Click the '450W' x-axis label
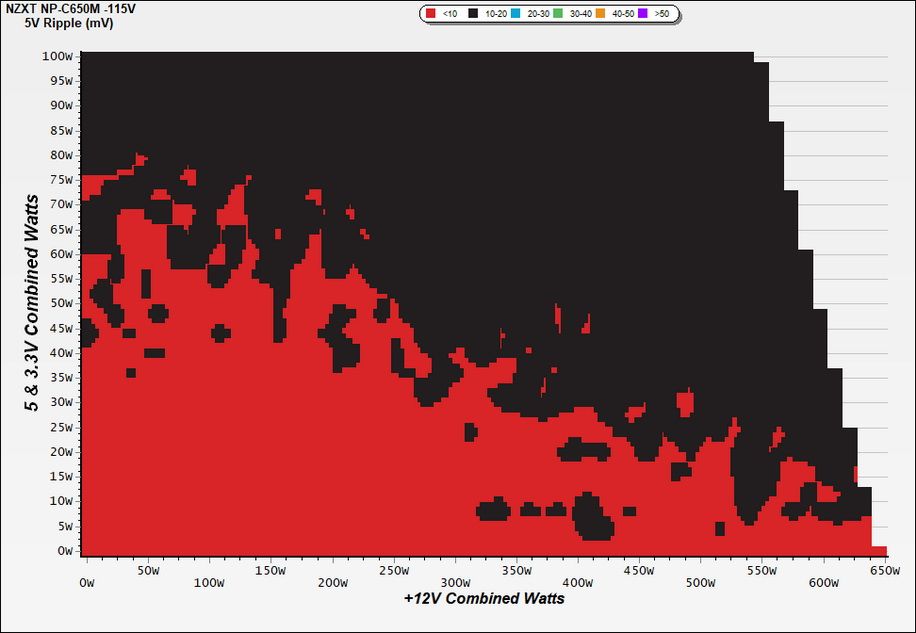The height and width of the screenshot is (633, 916). pos(639,571)
